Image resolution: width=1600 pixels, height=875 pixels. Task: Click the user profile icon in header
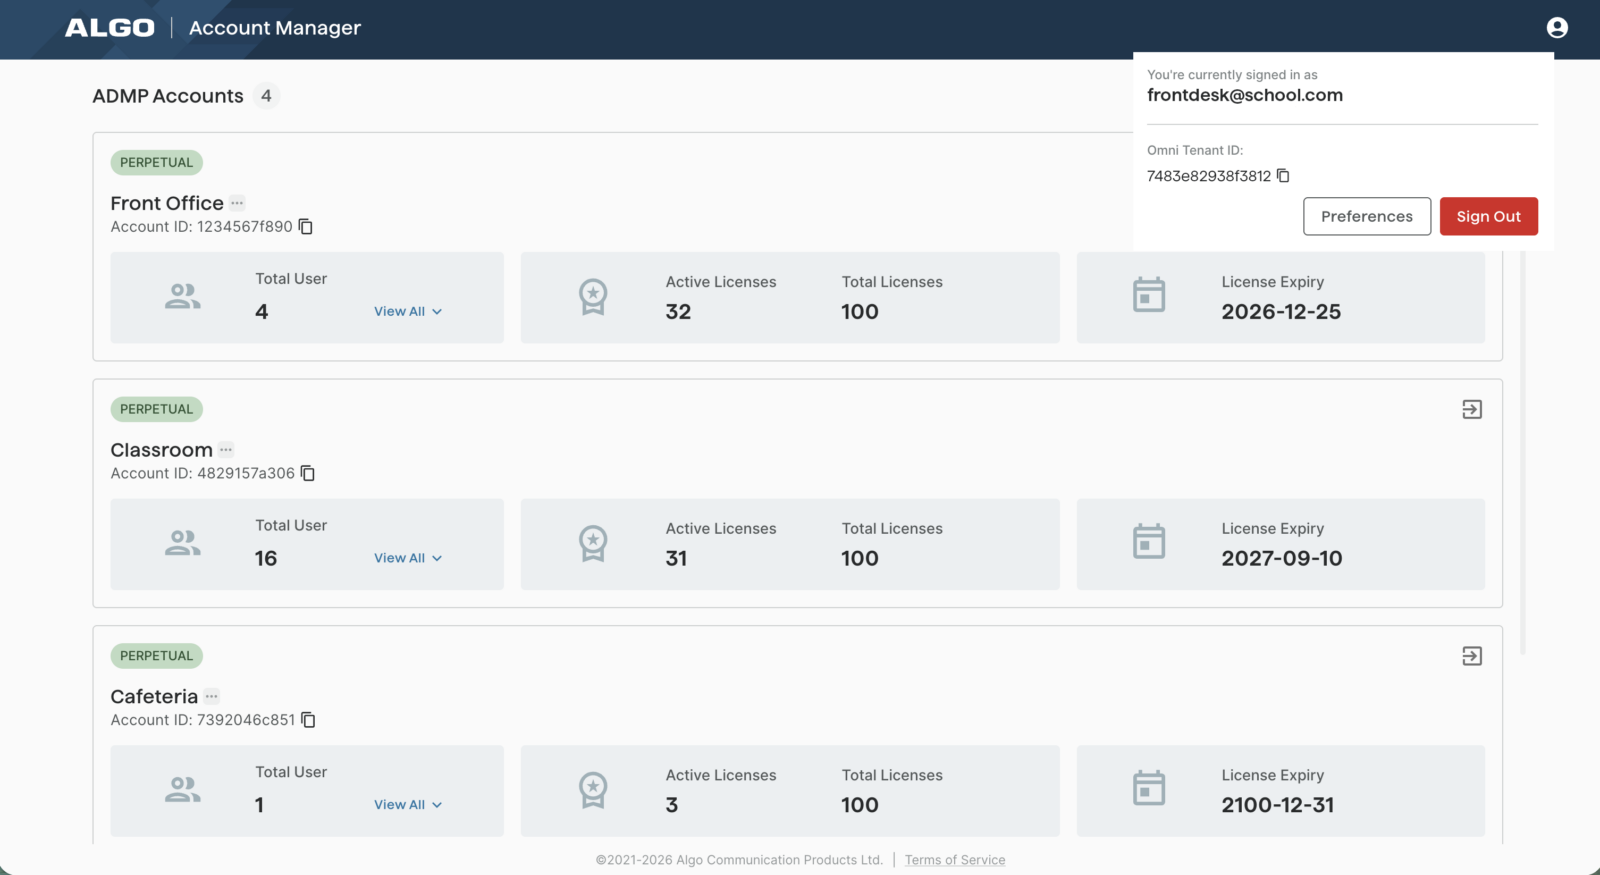click(x=1557, y=28)
